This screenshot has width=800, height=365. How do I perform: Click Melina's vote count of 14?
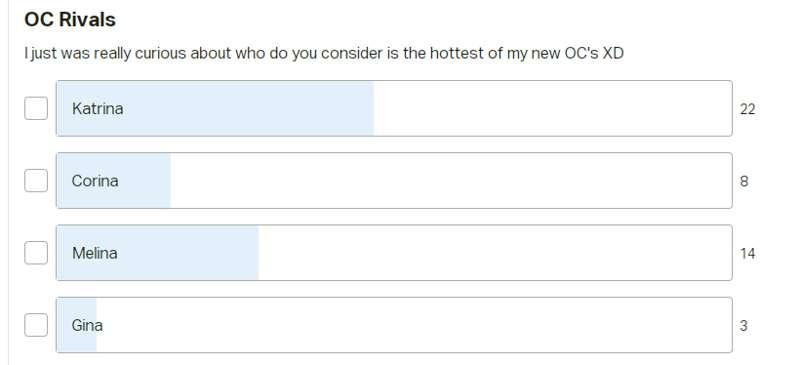pos(747,254)
